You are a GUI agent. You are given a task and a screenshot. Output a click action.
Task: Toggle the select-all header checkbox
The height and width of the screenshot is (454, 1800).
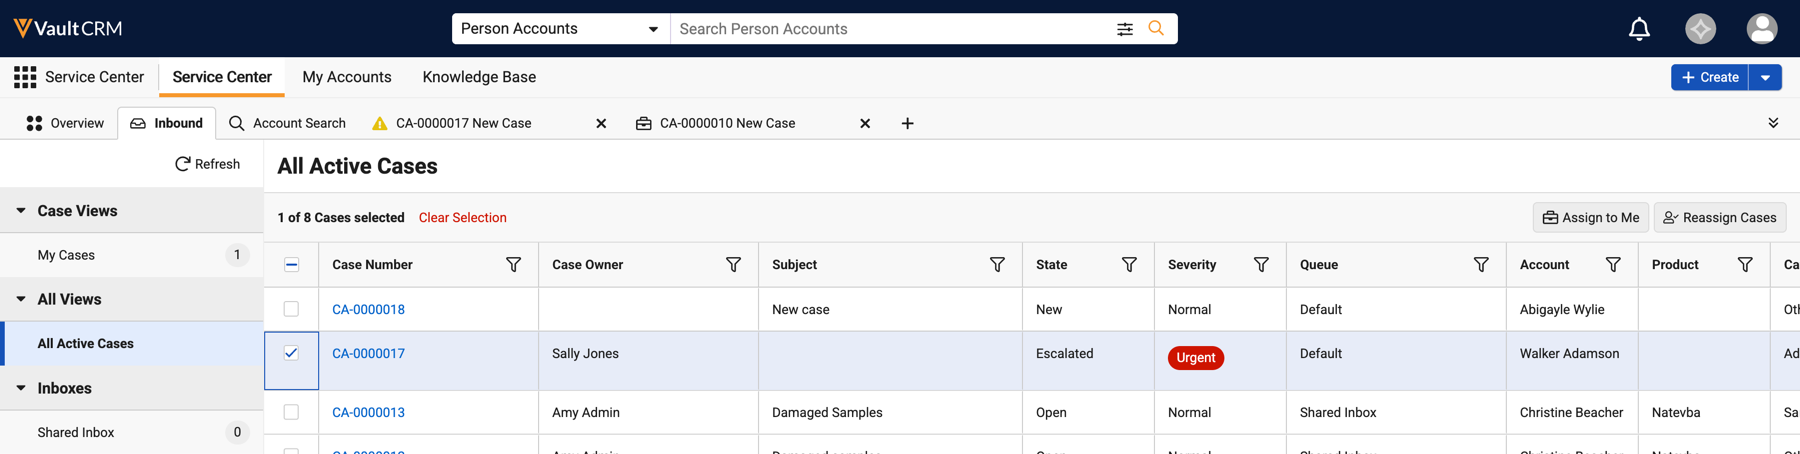point(291,265)
